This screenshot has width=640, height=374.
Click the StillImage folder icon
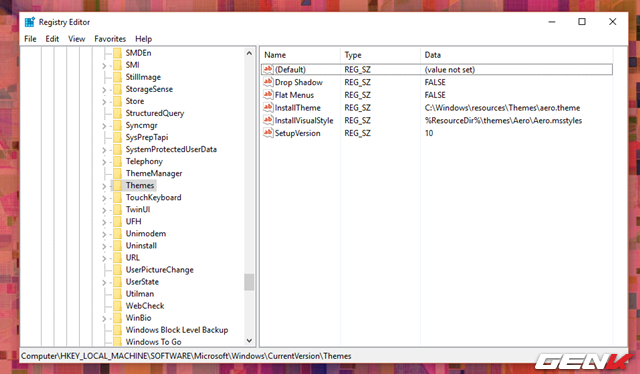[117, 77]
